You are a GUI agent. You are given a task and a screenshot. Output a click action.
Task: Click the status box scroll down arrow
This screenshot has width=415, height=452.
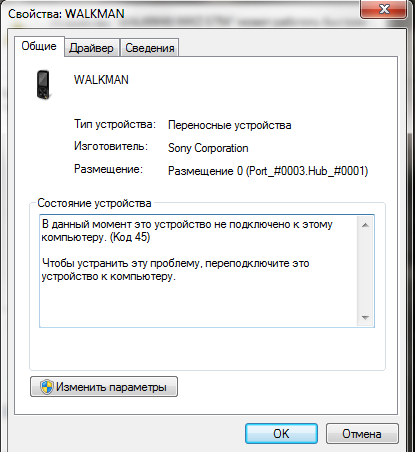pyautogui.click(x=365, y=317)
